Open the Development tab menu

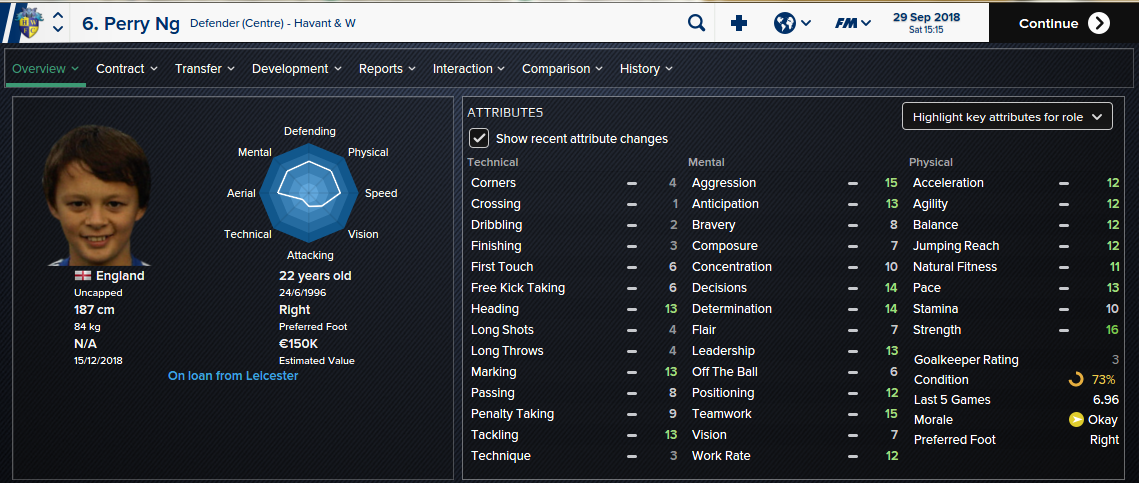click(296, 69)
